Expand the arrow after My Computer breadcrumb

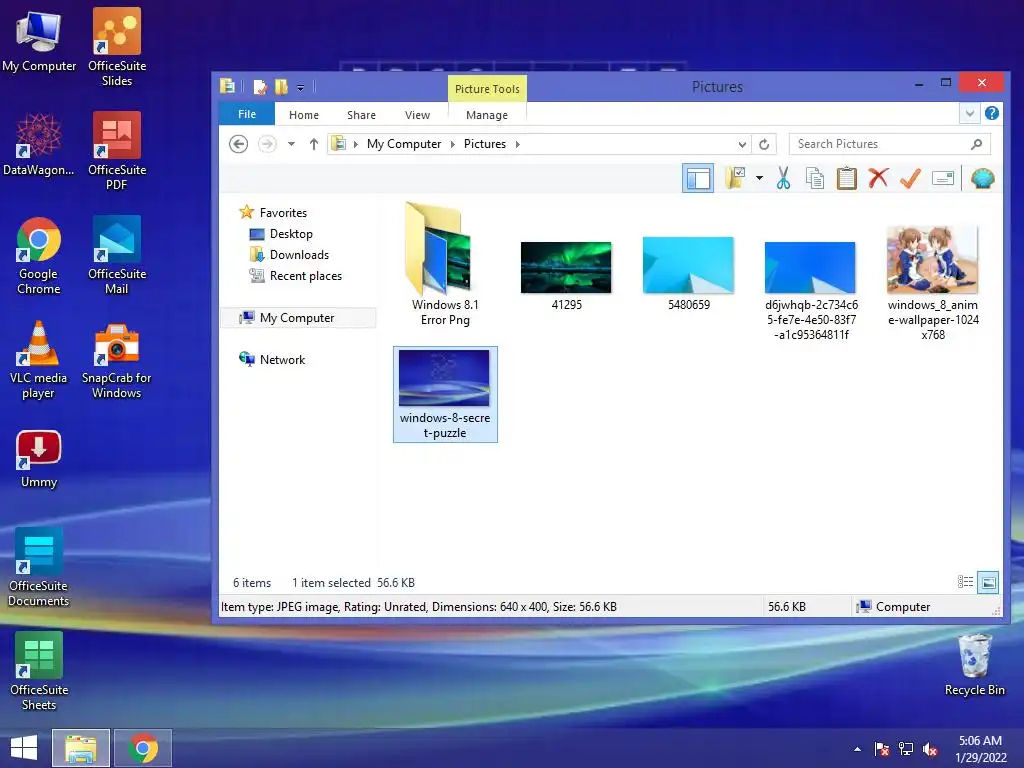pos(453,144)
